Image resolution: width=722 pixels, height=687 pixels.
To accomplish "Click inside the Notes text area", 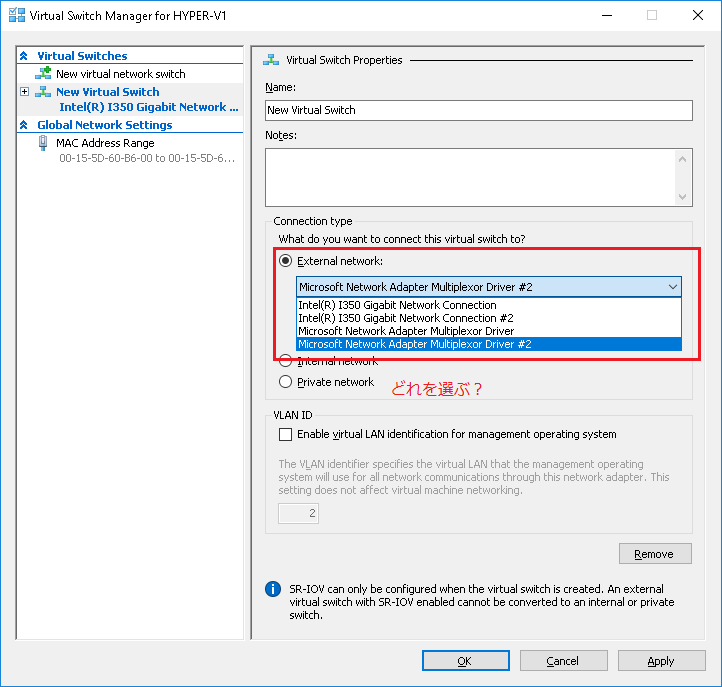I will pos(470,177).
